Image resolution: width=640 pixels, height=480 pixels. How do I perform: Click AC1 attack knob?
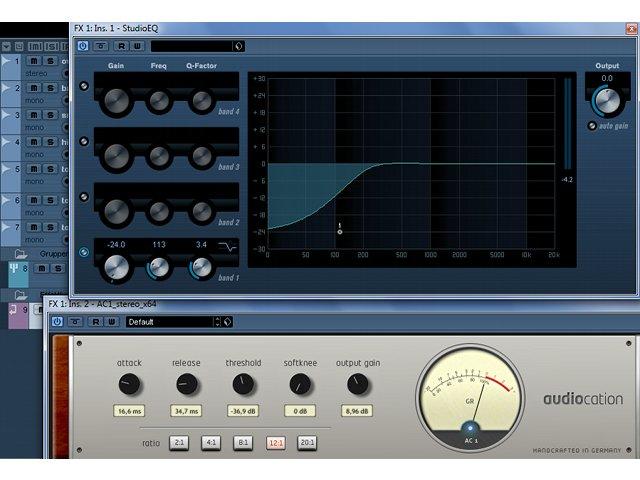pos(129,384)
